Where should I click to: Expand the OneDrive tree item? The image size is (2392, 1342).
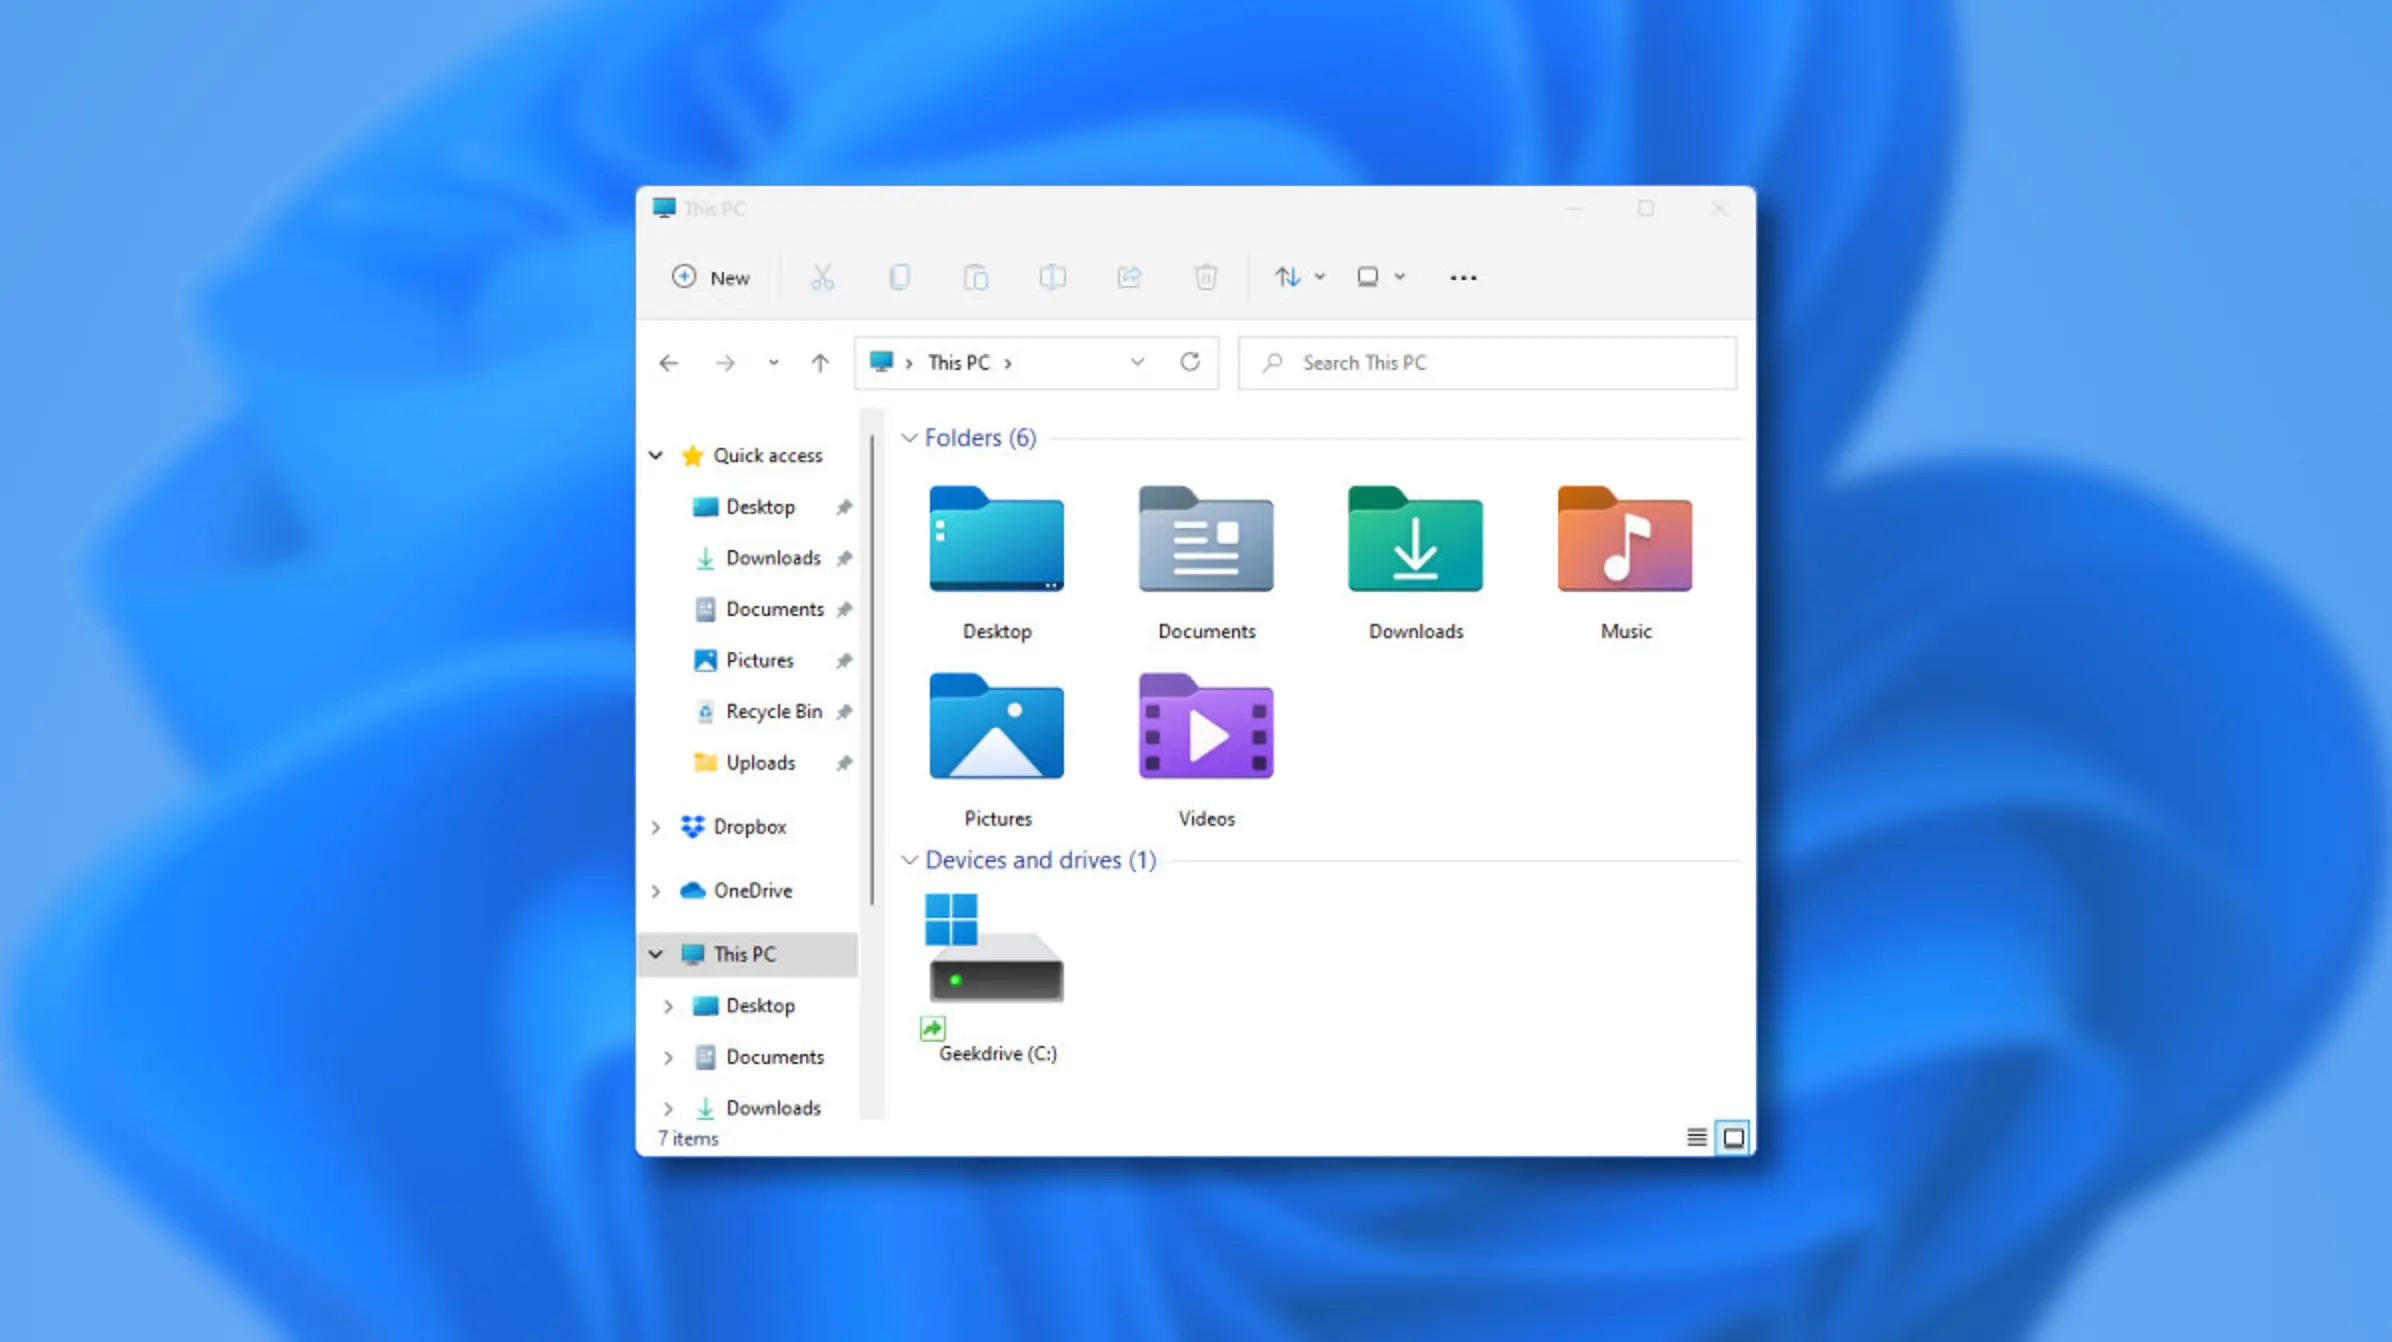point(656,890)
